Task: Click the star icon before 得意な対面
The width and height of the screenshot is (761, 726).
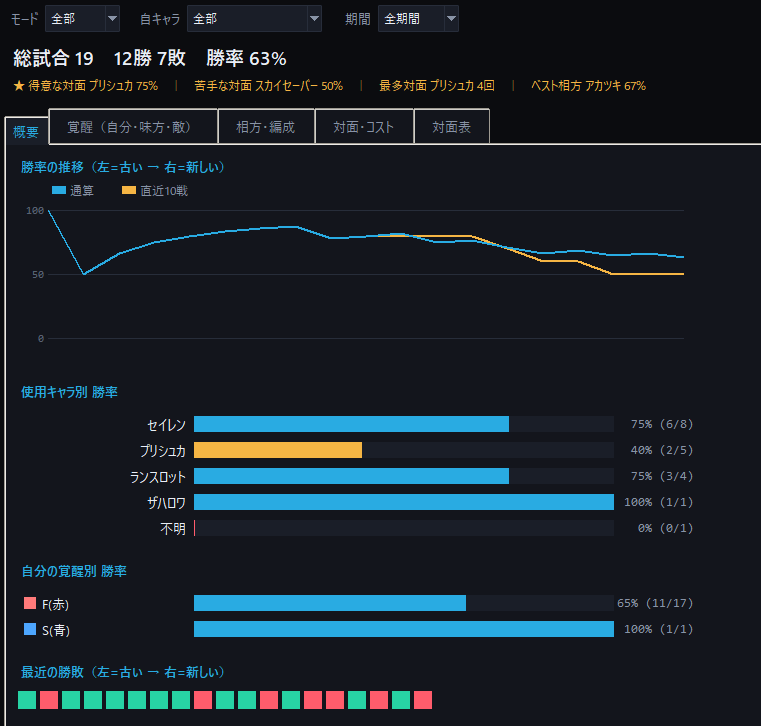Action: [x=18, y=86]
